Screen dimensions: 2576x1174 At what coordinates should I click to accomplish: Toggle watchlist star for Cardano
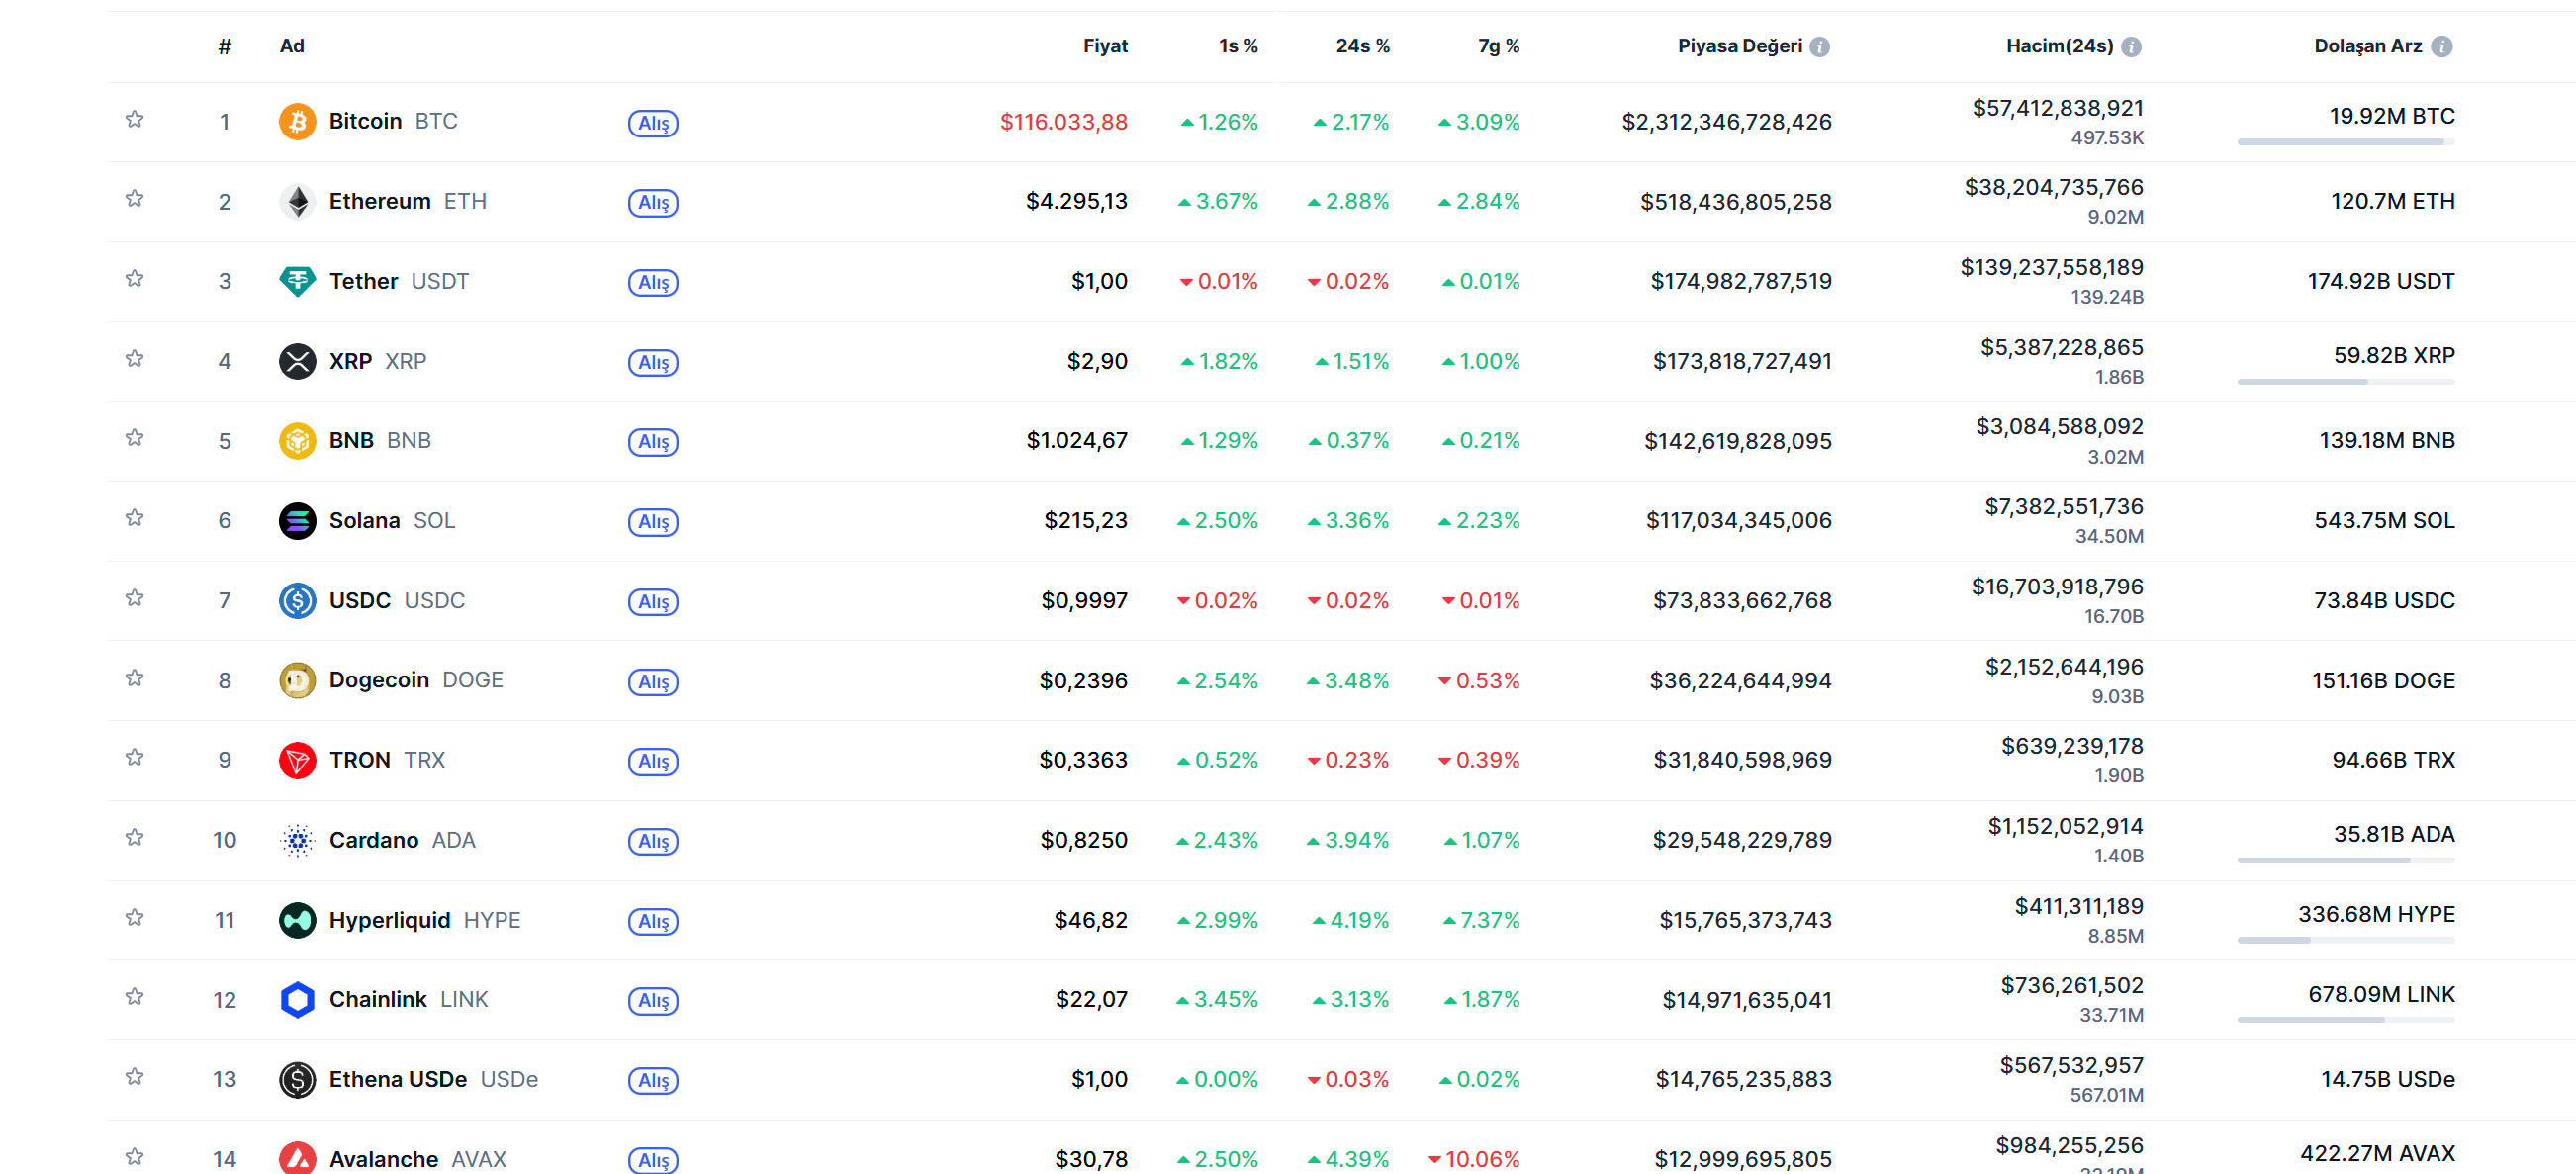coord(134,838)
